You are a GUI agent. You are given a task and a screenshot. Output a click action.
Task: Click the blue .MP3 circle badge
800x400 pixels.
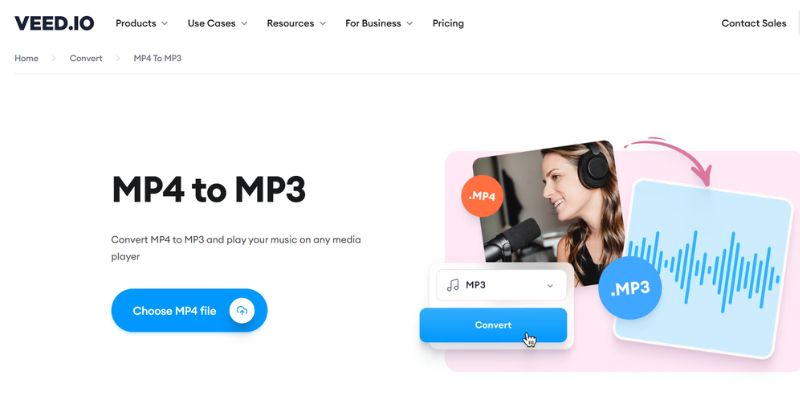pyautogui.click(x=630, y=288)
